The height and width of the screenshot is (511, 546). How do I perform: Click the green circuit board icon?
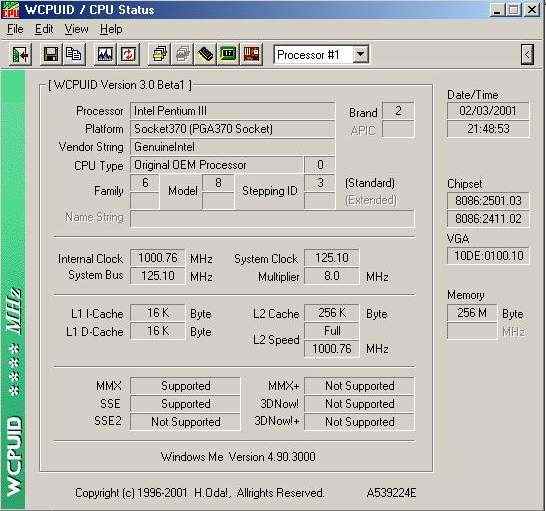point(228,54)
